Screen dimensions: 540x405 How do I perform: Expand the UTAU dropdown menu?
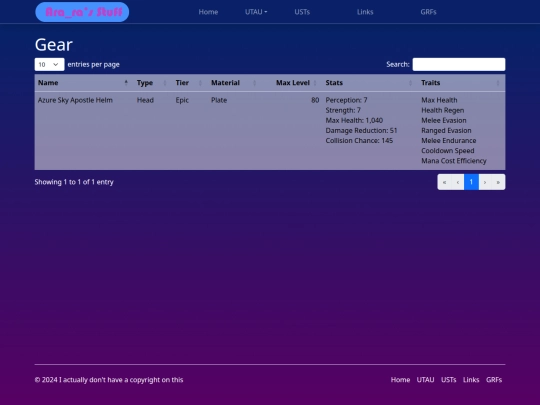point(256,12)
